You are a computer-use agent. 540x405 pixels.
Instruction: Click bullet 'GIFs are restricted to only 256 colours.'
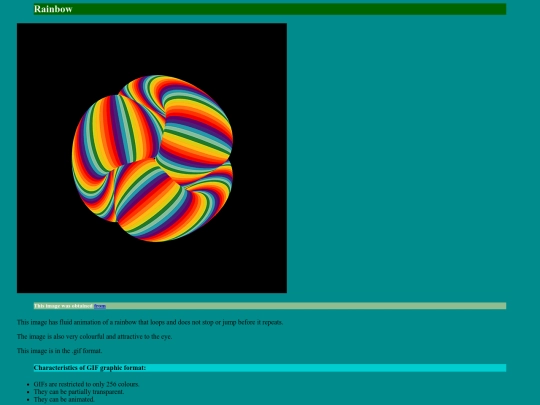pos(86,384)
